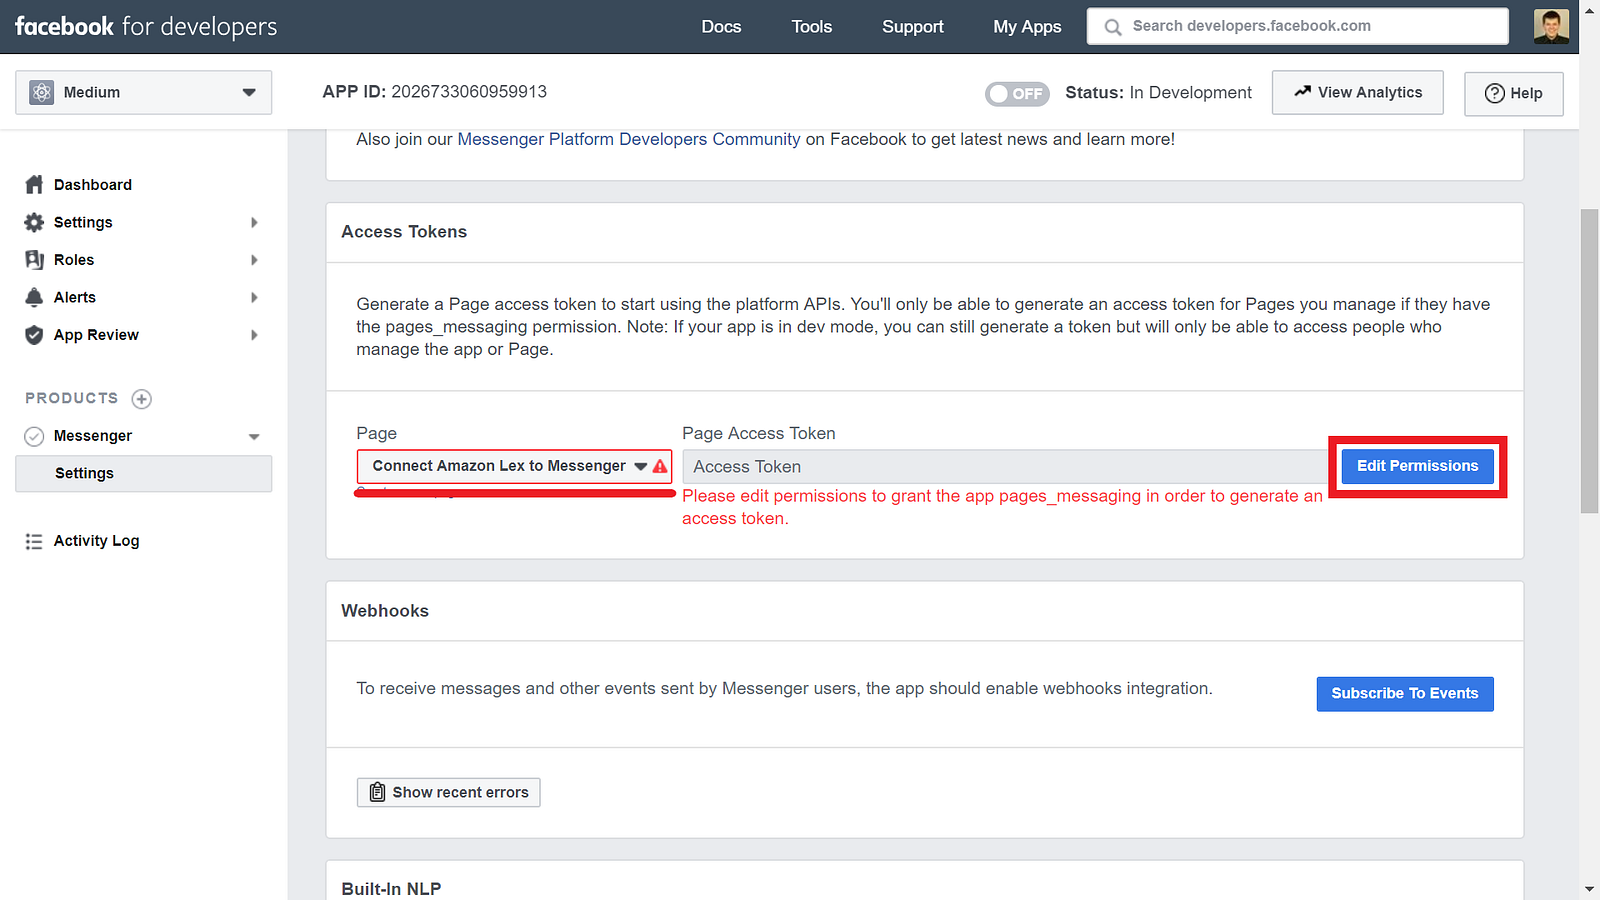
Task: Click the page vertical scrollbar thumb
Action: point(1589,360)
